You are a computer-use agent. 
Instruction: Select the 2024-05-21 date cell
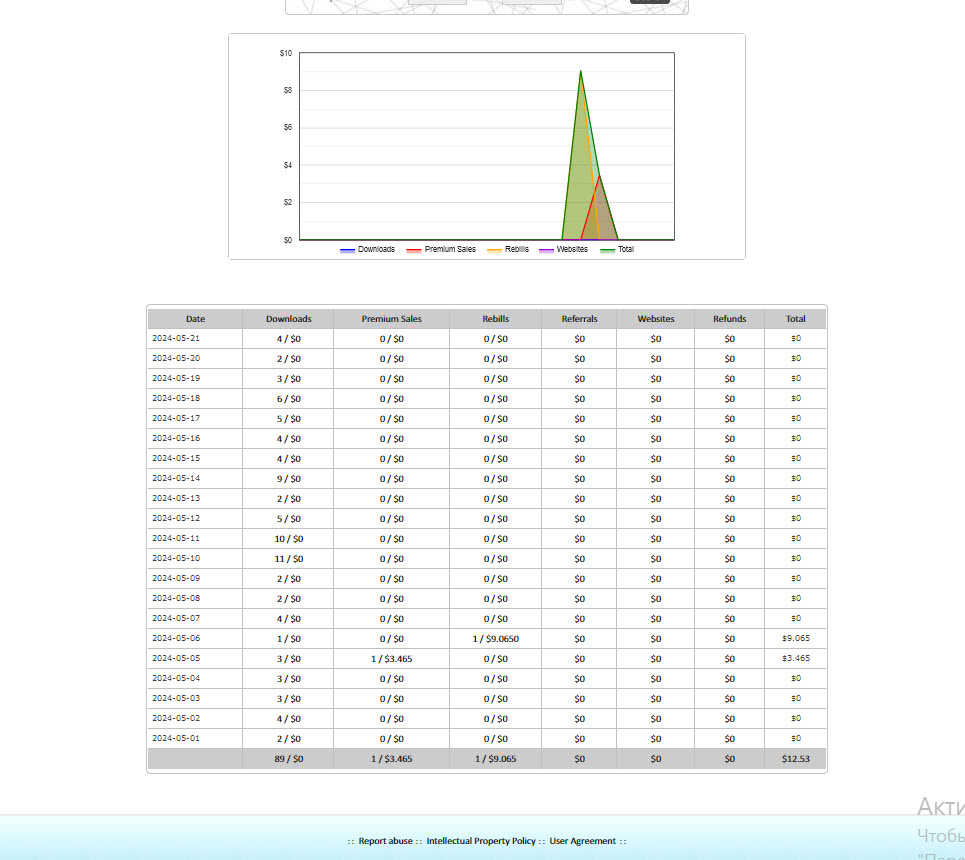click(195, 339)
